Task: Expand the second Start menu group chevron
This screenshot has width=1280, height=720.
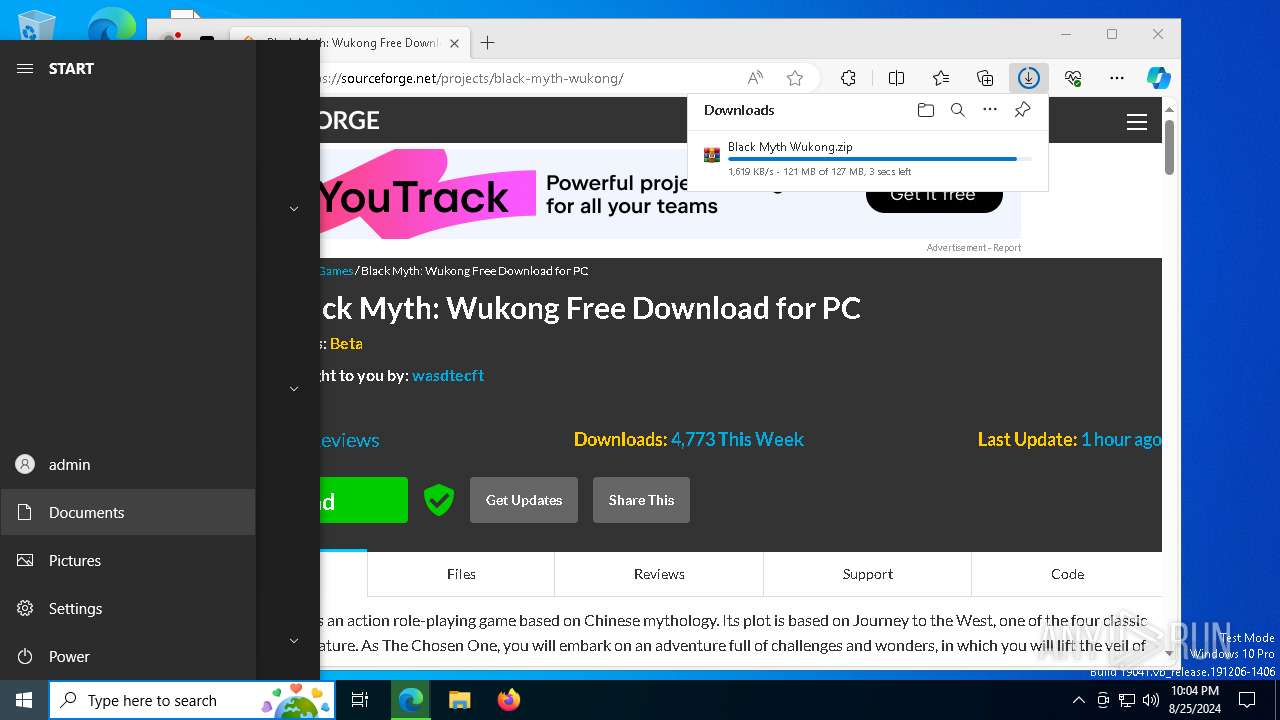Action: tap(294, 388)
